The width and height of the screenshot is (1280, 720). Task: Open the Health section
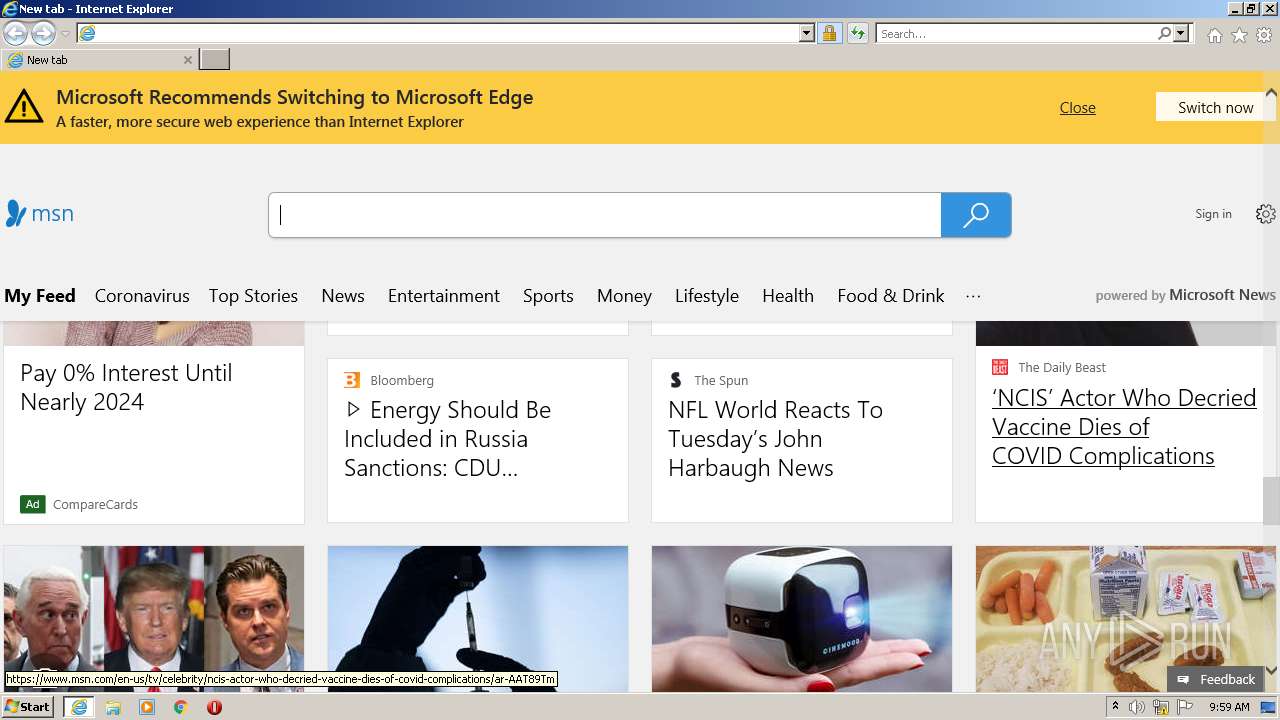pos(788,296)
